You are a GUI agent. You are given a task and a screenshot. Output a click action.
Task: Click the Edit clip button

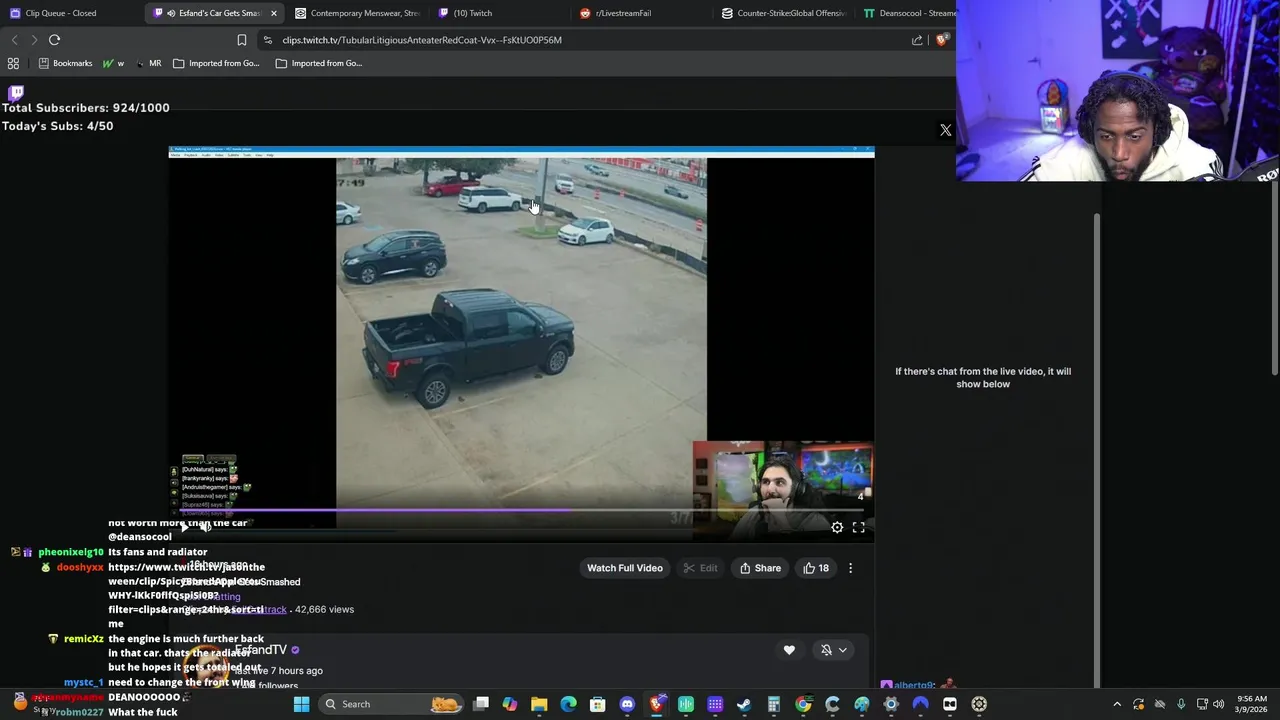700,568
